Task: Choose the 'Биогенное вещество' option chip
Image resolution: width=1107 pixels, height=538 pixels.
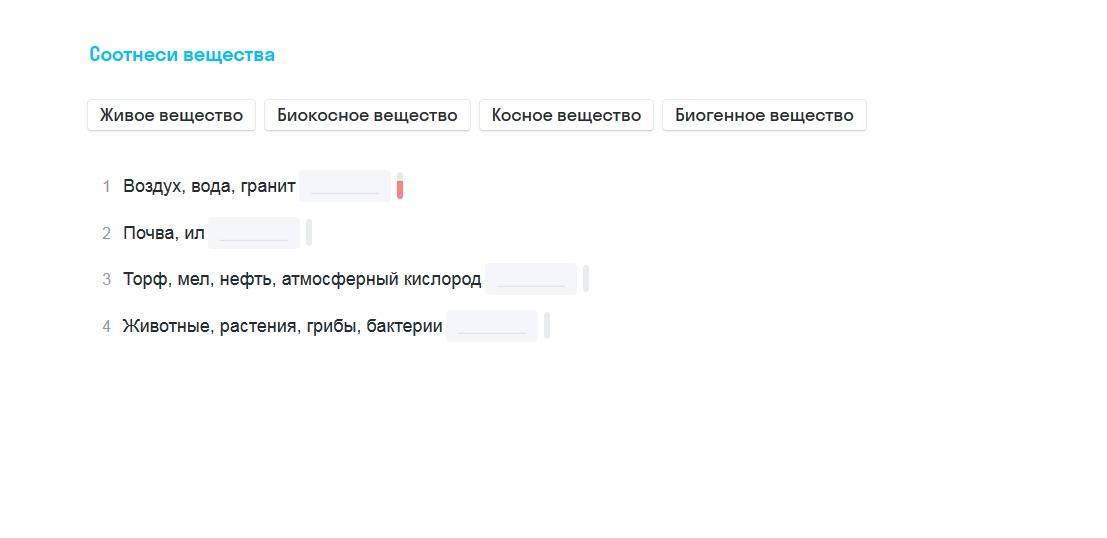Action: [764, 115]
